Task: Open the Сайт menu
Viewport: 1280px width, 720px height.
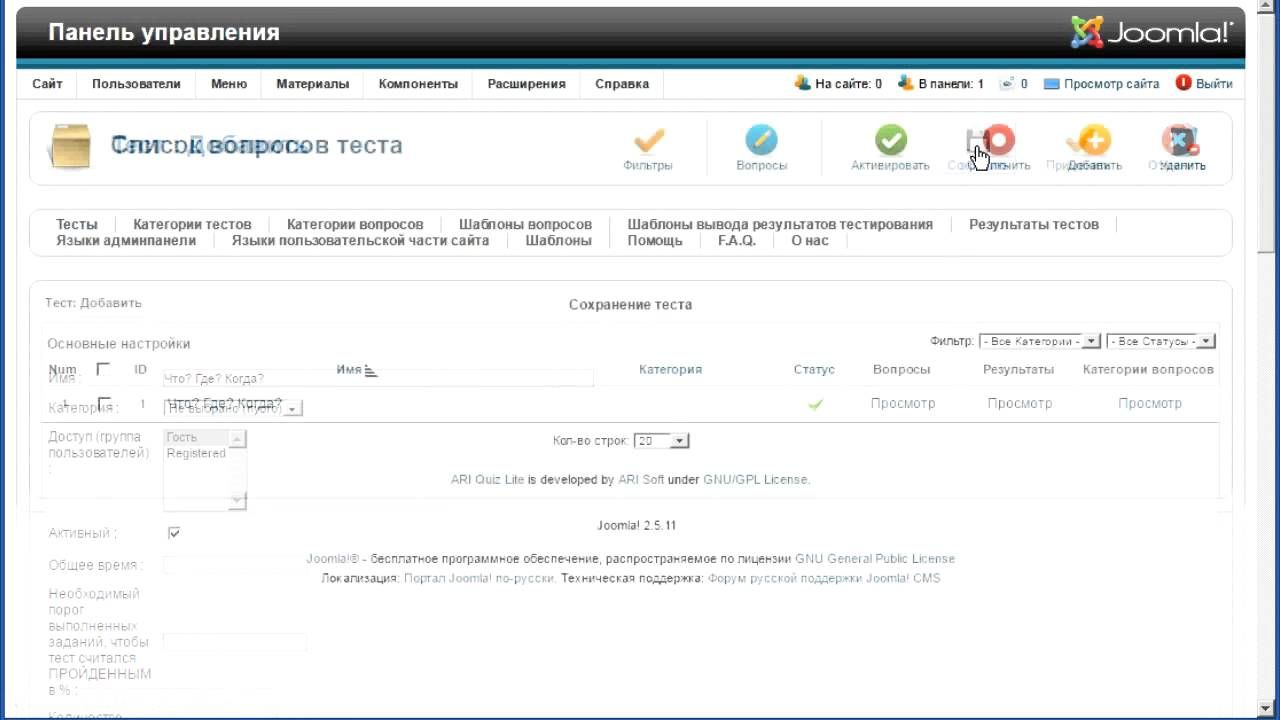Action: (47, 84)
